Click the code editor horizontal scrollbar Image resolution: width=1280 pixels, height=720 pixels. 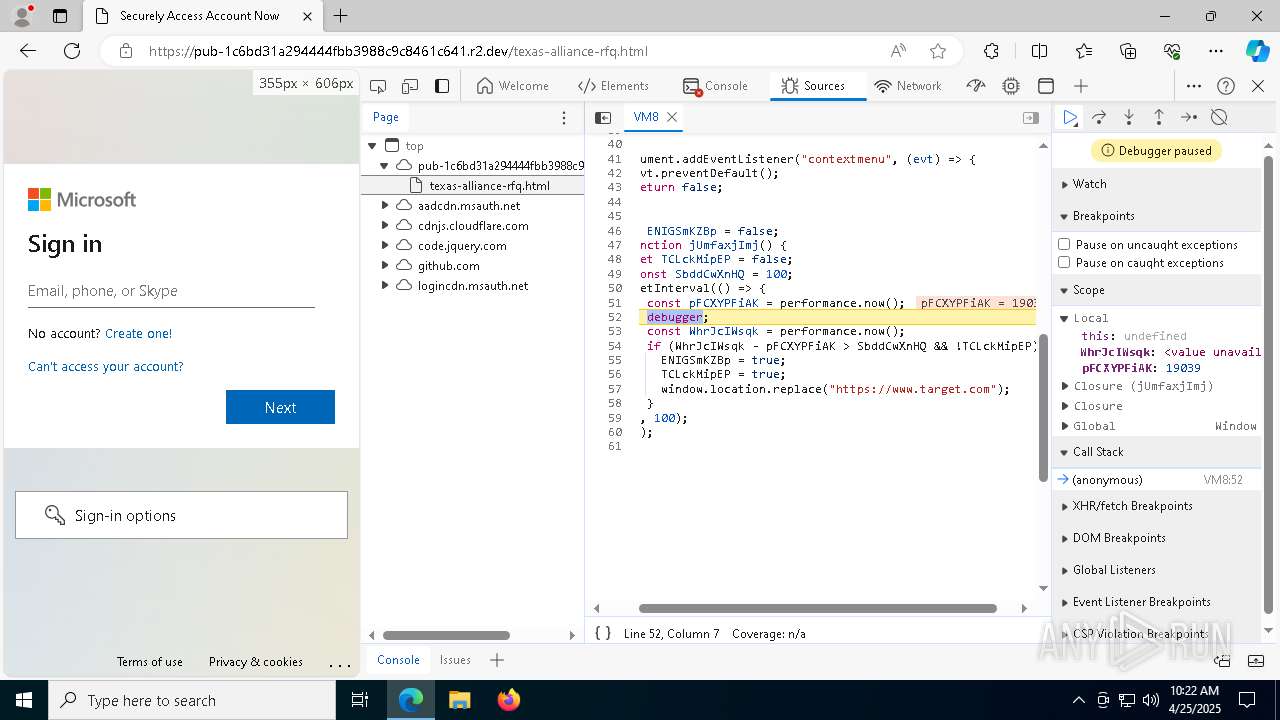pos(817,608)
